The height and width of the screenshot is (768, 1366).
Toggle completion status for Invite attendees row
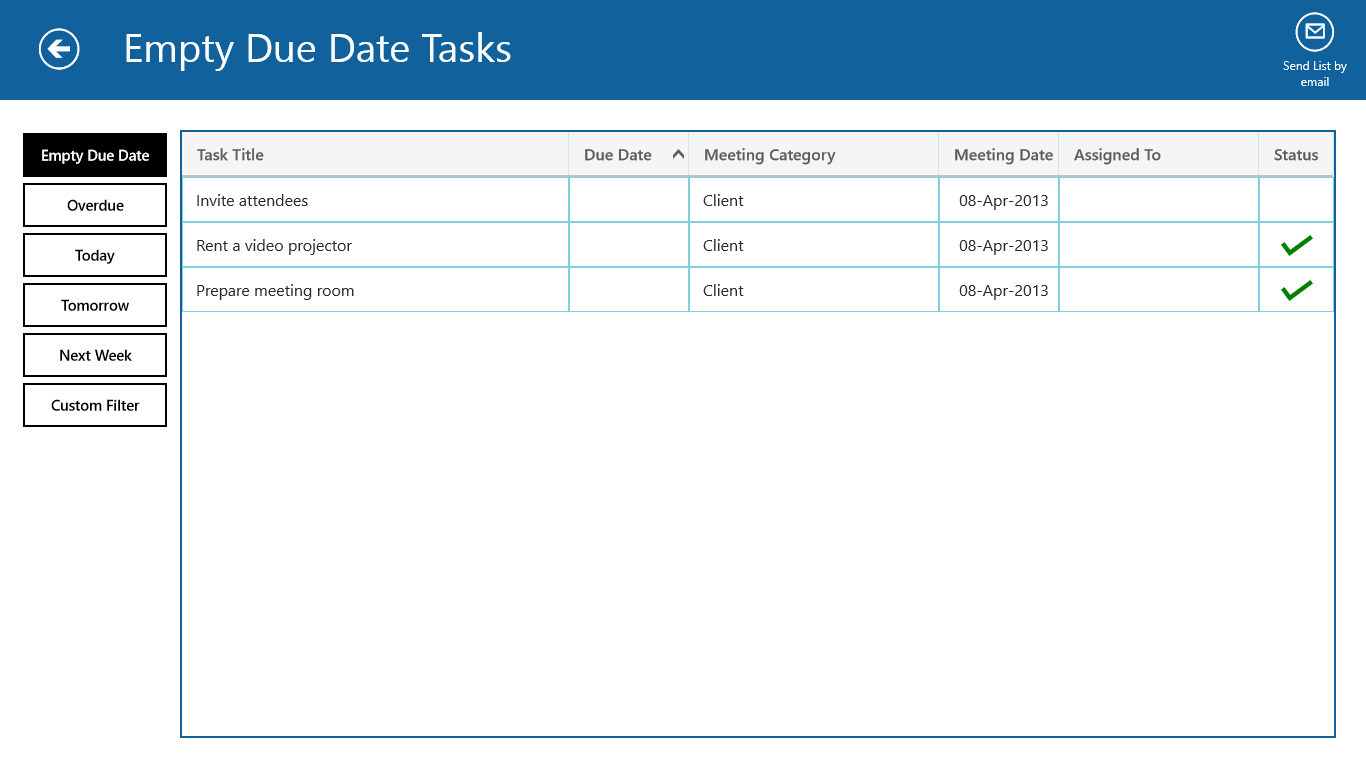1295,200
